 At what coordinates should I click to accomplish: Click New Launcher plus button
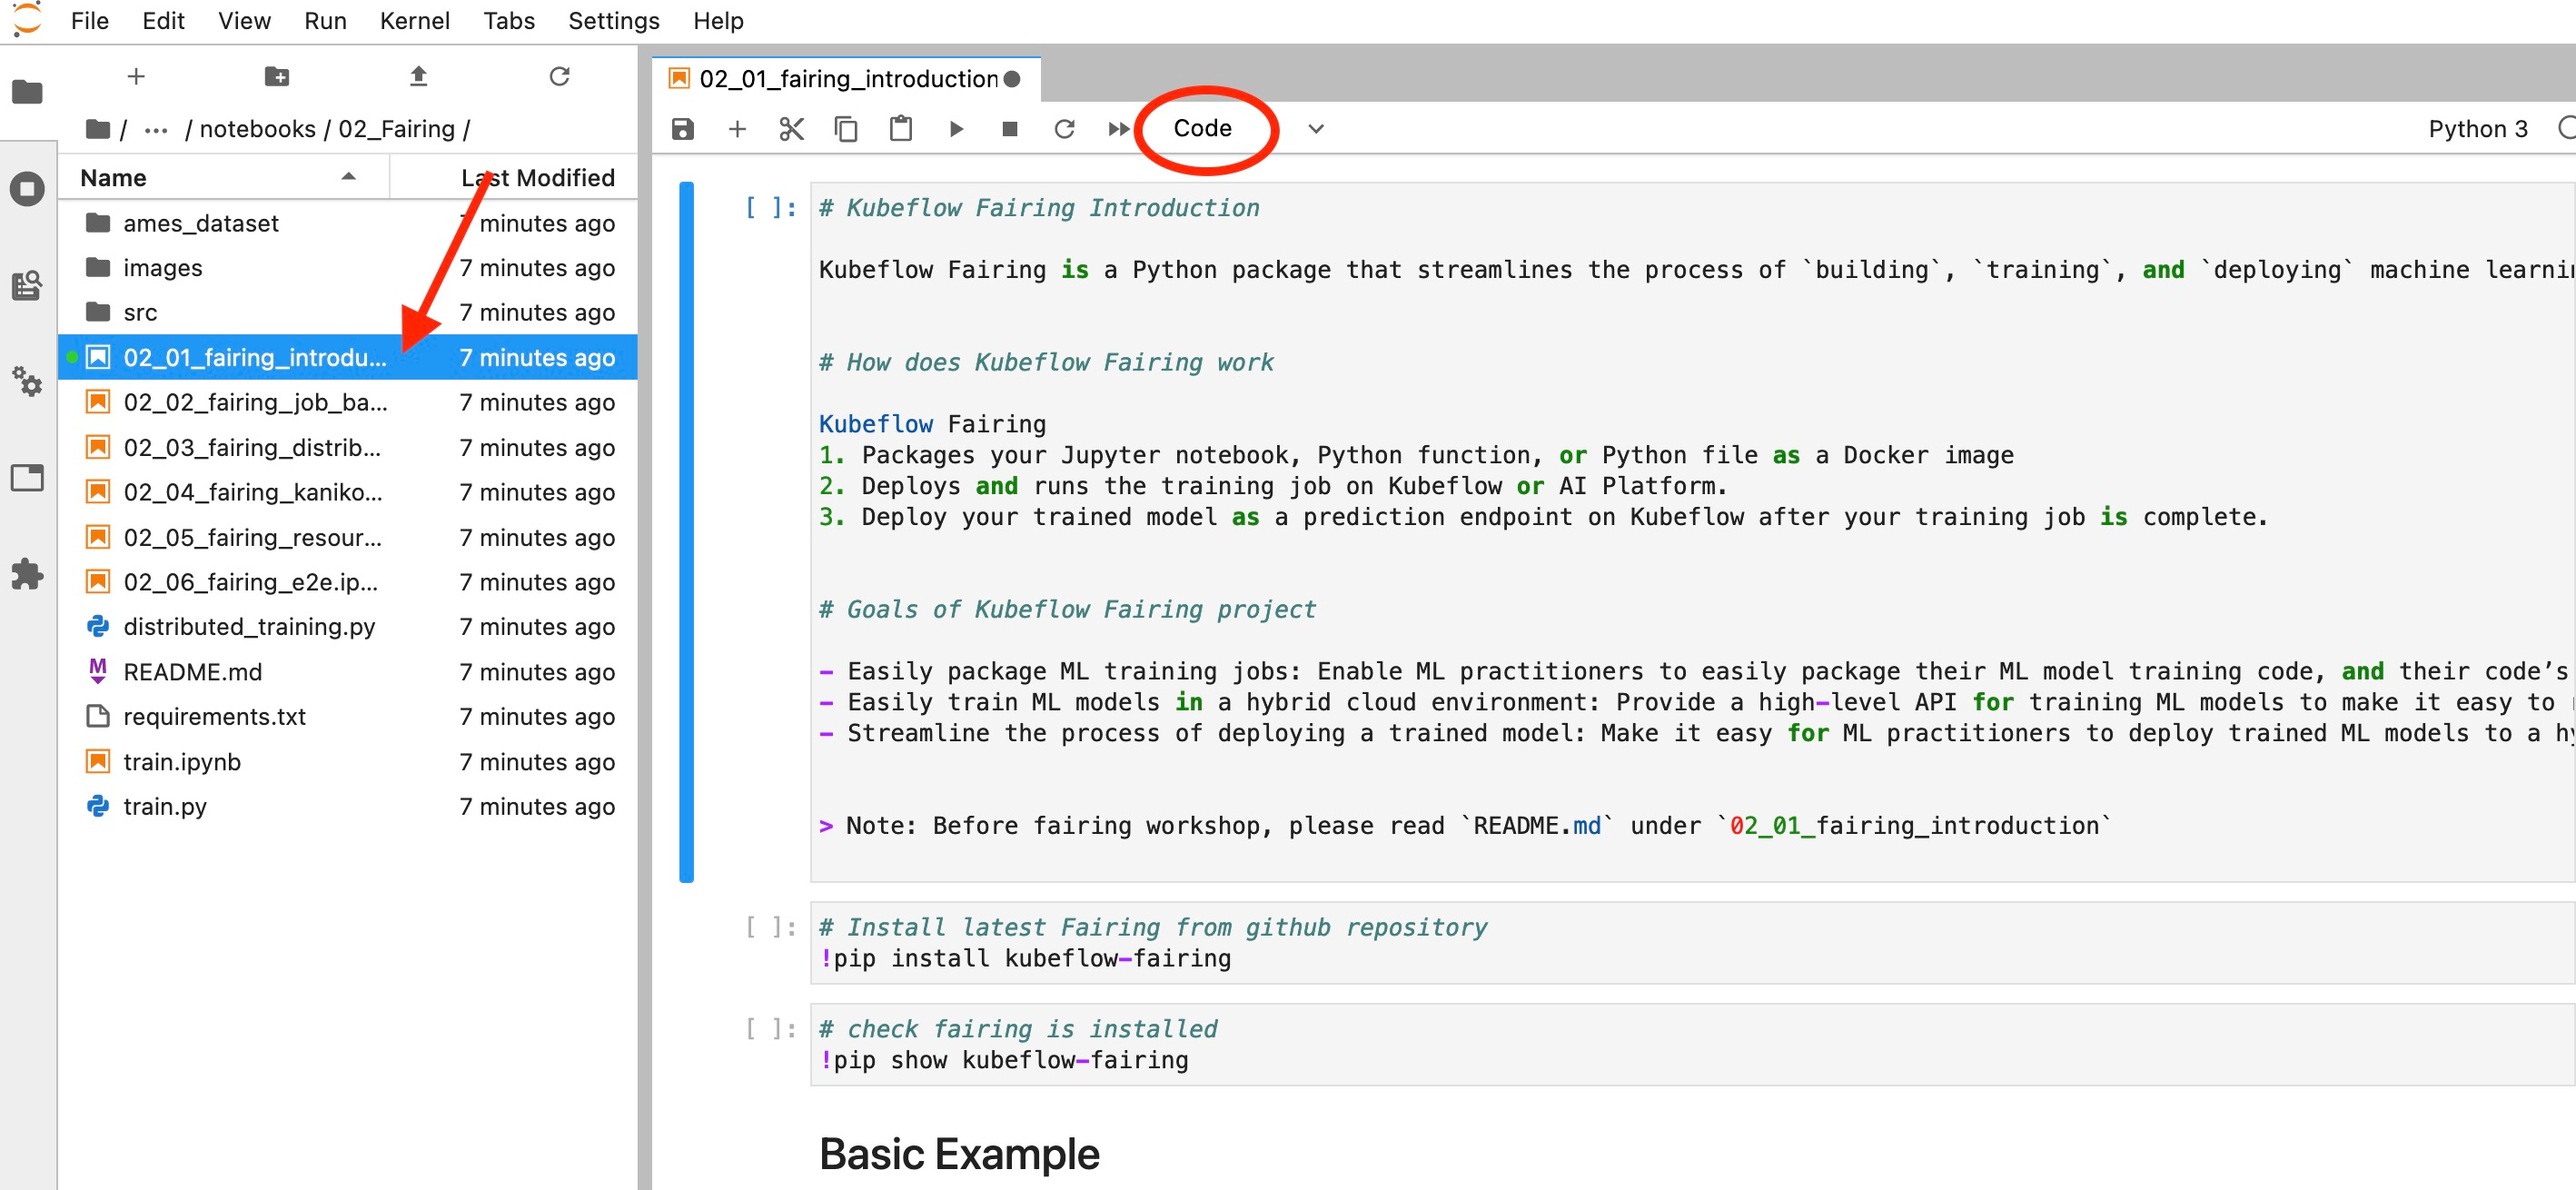(136, 76)
